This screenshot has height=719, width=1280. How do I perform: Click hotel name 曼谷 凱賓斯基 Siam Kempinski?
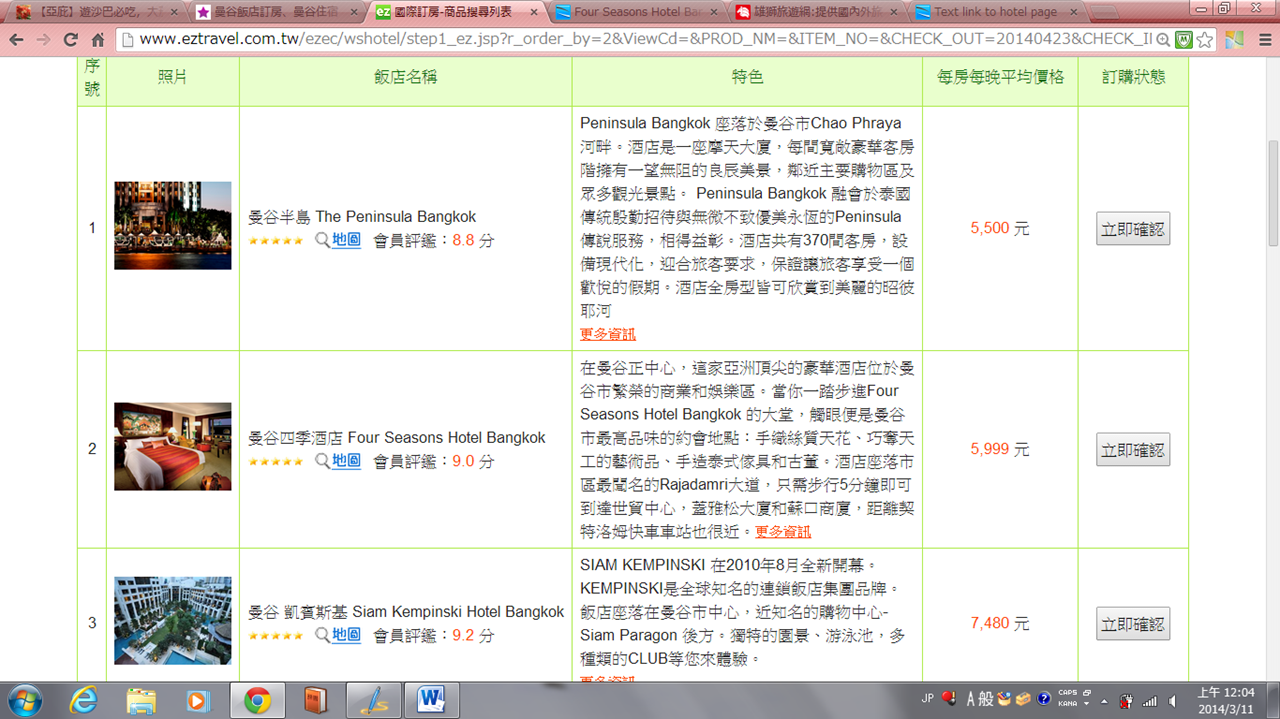tap(406, 612)
